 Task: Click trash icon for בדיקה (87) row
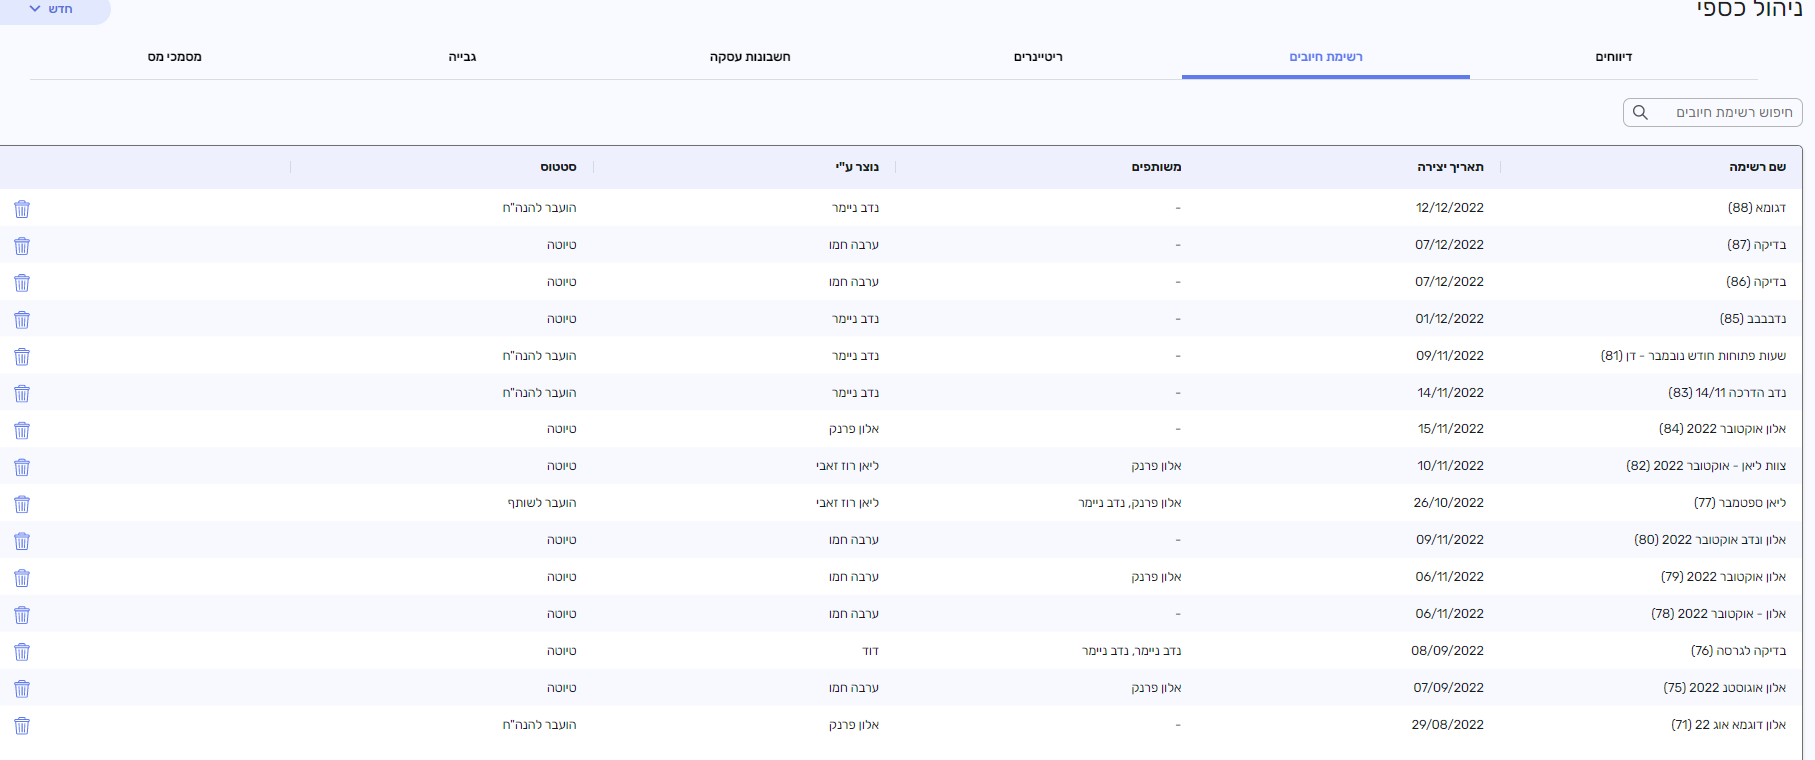22,246
